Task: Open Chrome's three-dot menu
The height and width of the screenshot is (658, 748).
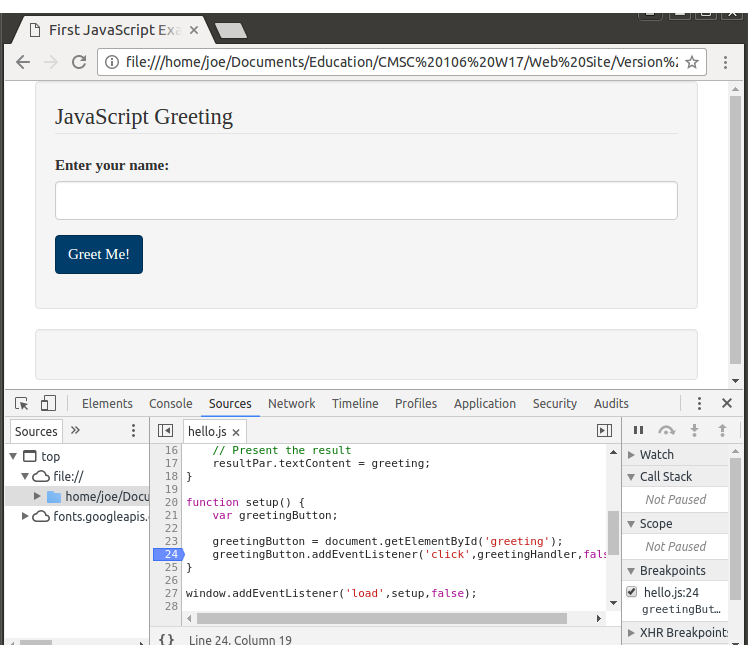Action: tap(725, 62)
